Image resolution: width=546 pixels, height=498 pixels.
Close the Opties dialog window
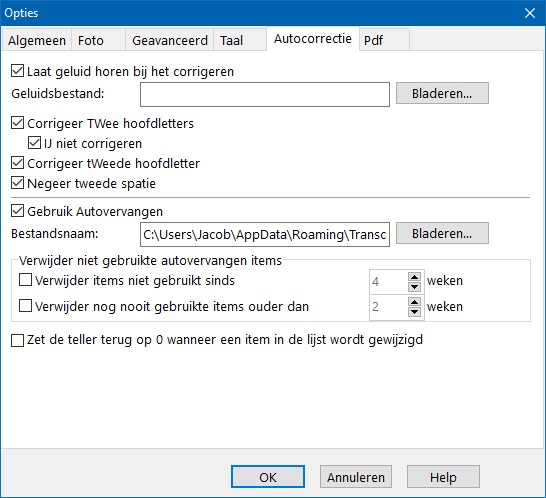click(530, 13)
